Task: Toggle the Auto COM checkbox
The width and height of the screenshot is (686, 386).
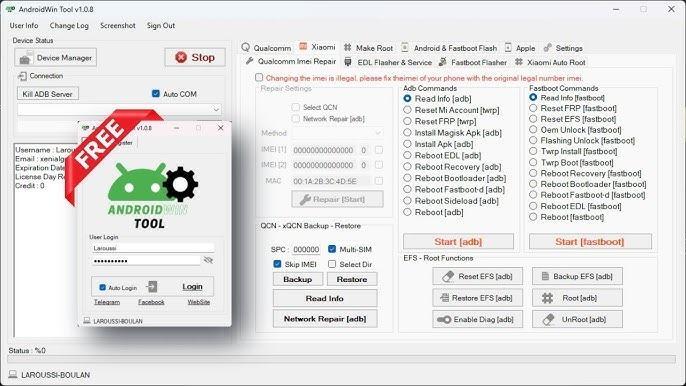Action: pyautogui.click(x=156, y=93)
